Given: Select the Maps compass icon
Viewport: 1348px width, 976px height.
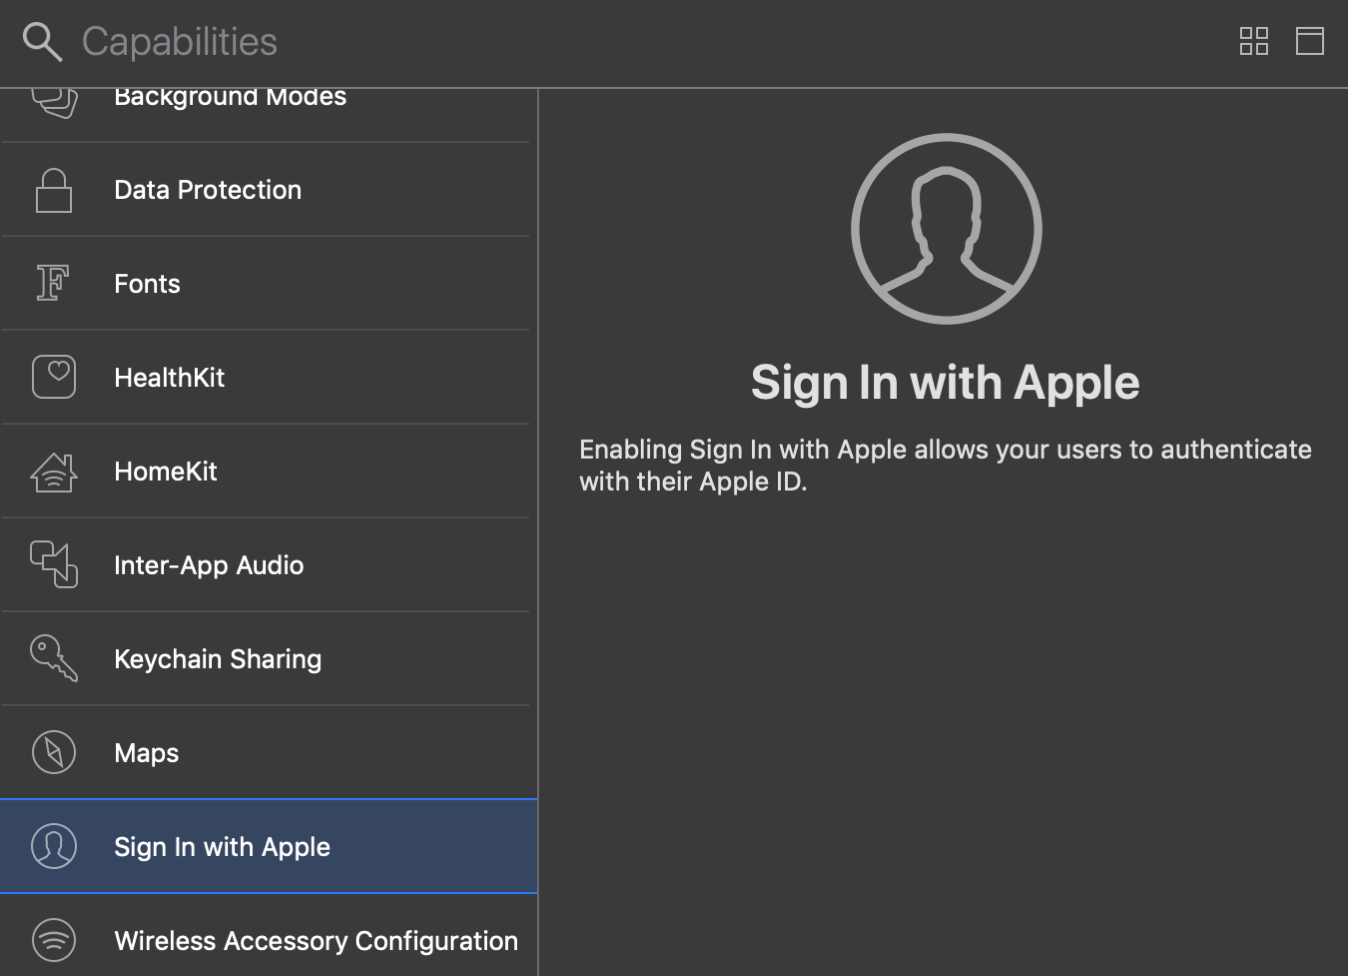Looking at the screenshot, I should coord(54,753).
